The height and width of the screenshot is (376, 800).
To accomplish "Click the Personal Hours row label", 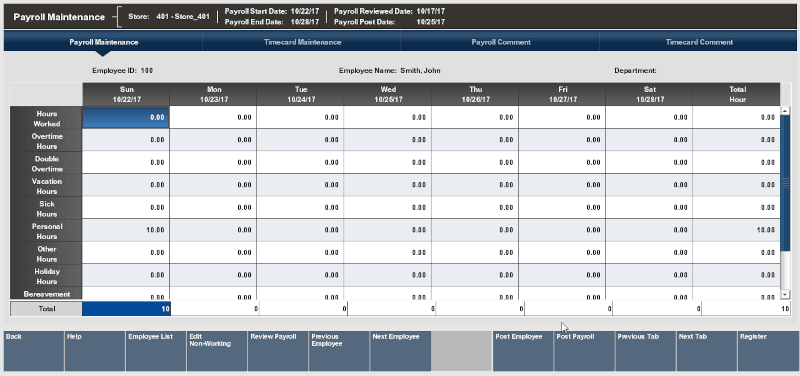I will pyautogui.click(x=46, y=231).
